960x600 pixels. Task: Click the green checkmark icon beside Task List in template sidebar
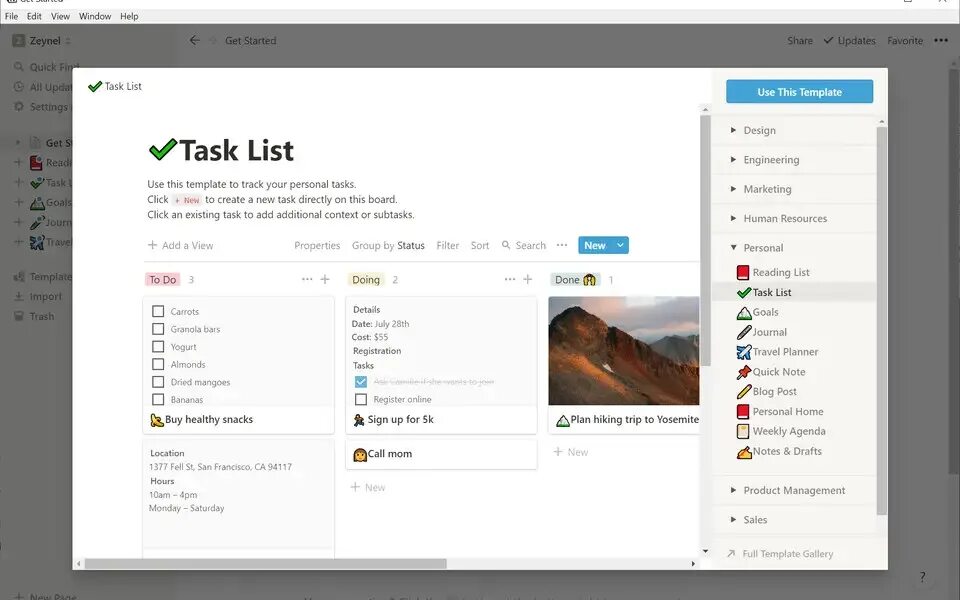click(x=743, y=292)
